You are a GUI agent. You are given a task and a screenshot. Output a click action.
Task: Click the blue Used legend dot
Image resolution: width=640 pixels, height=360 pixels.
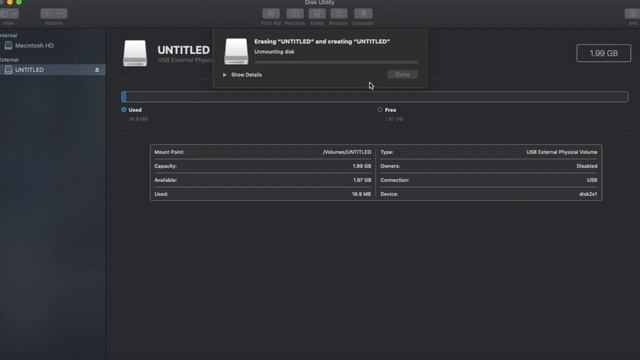[124, 109]
